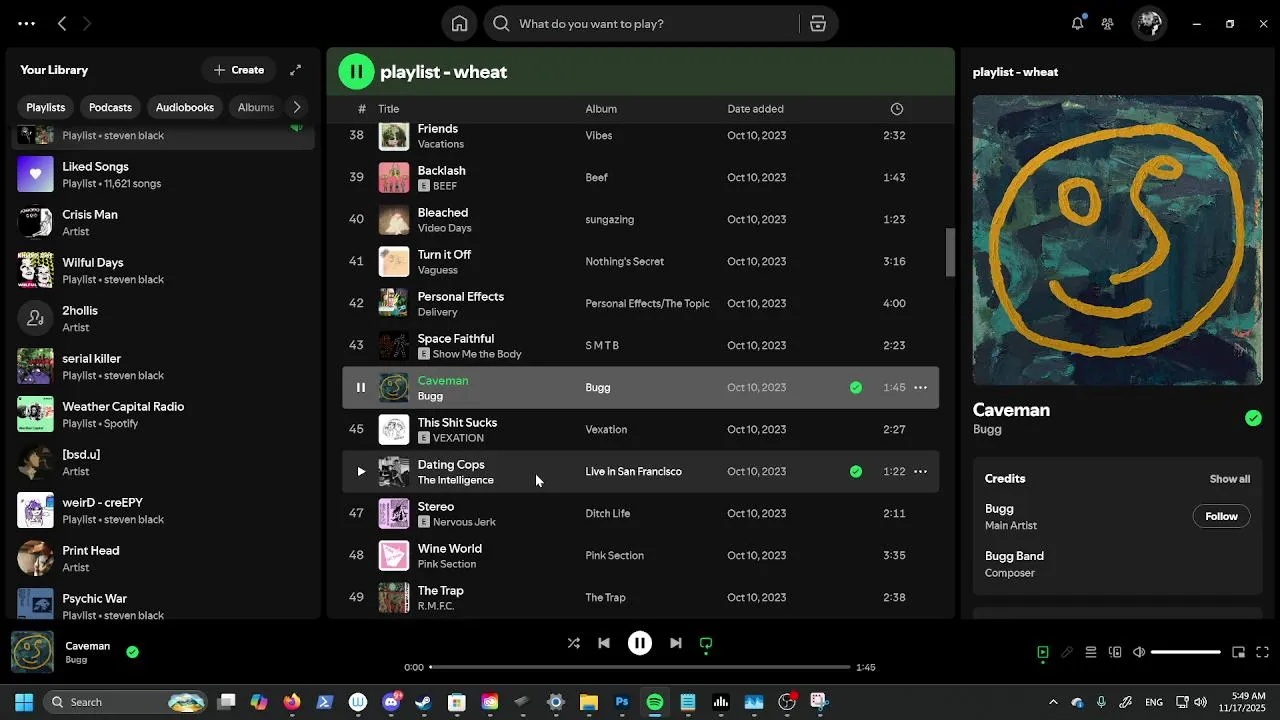The width and height of the screenshot is (1280, 720).
Task: Open the Live in San Francisco album link
Action: (633, 472)
